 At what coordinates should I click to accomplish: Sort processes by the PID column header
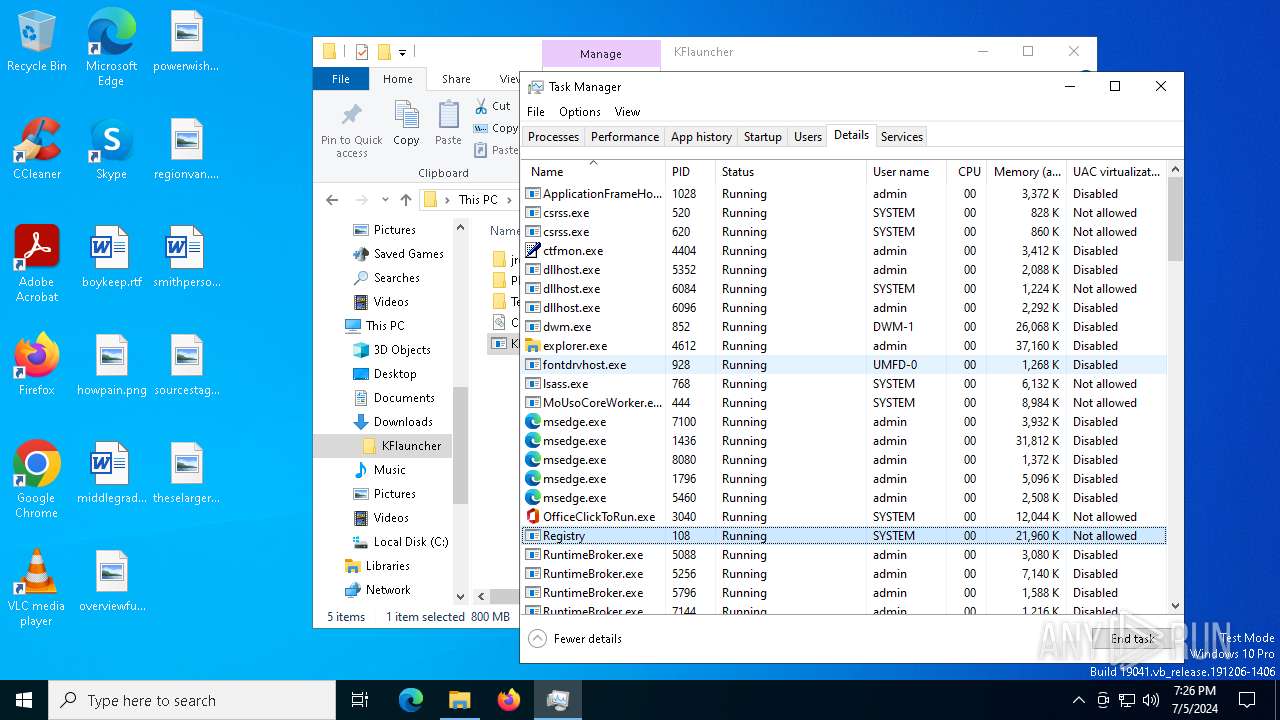point(692,172)
